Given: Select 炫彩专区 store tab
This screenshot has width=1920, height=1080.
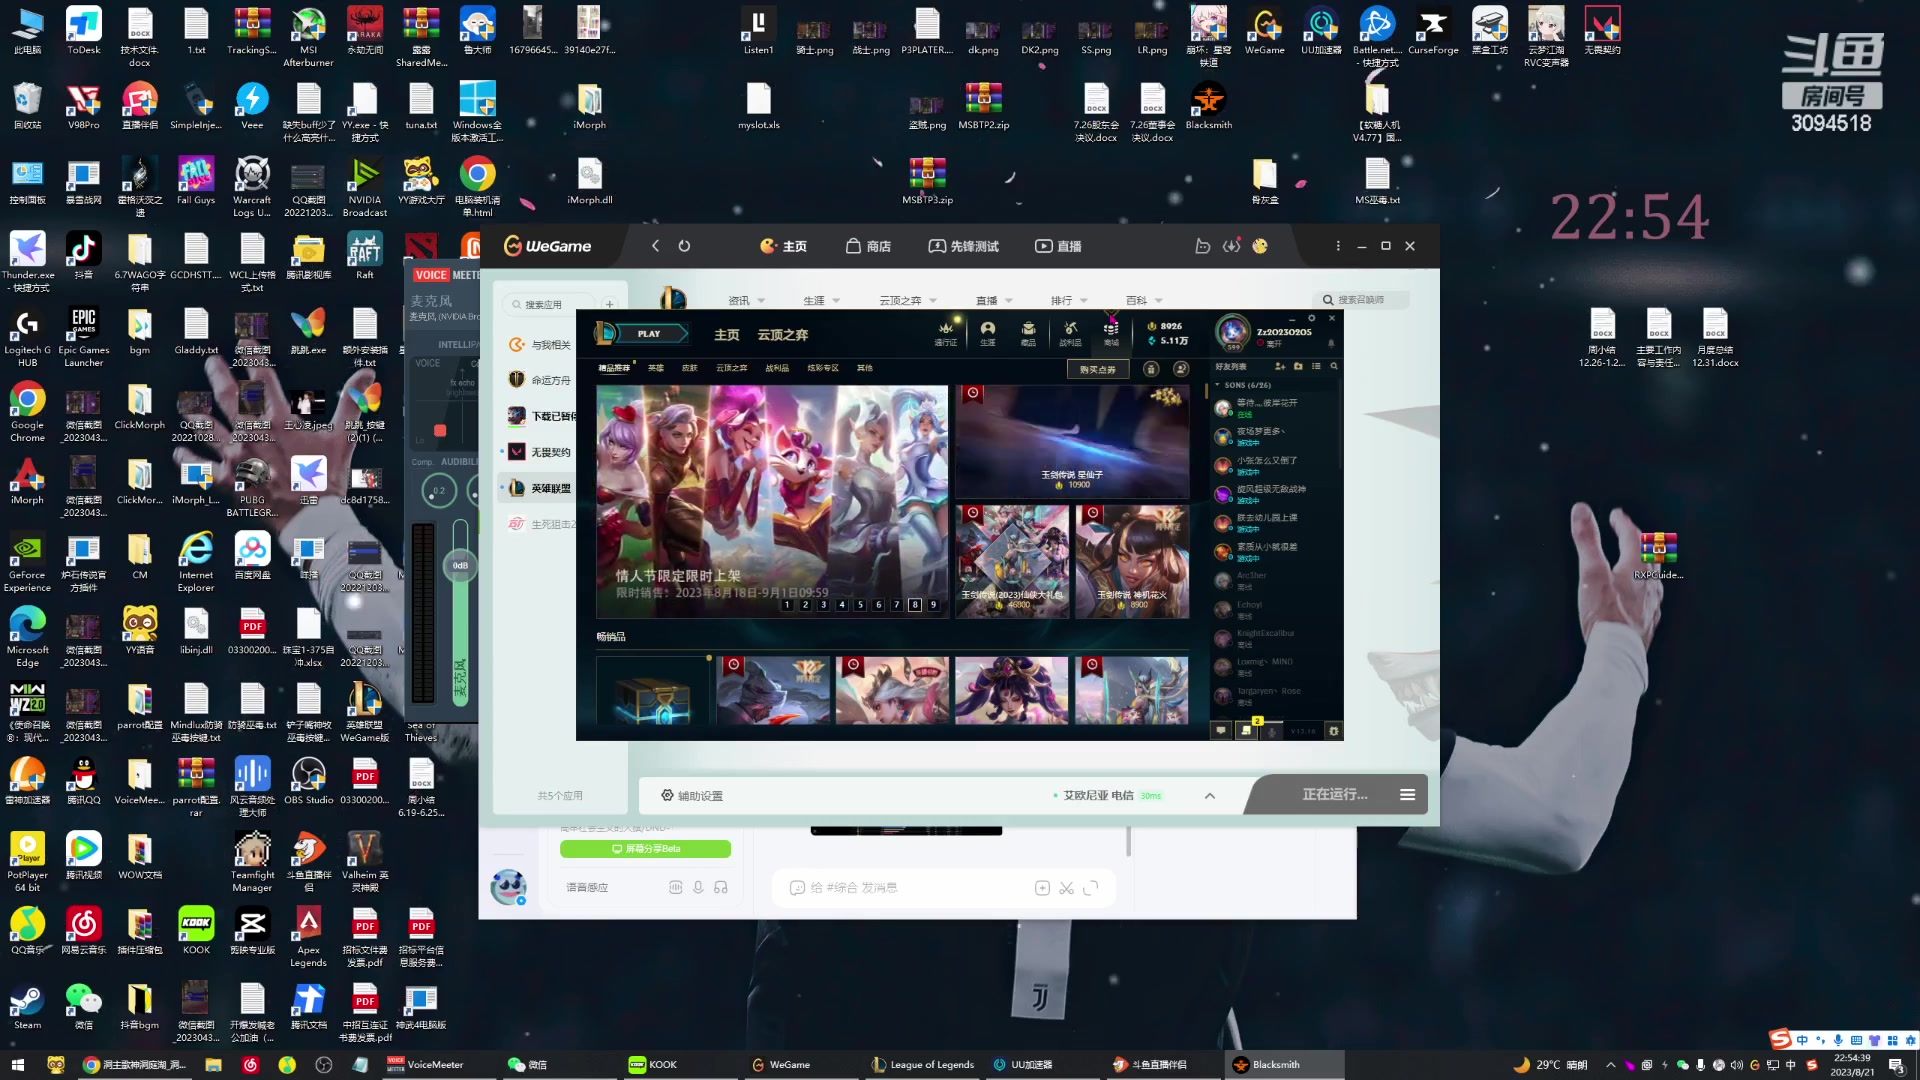Looking at the screenshot, I should tap(823, 368).
